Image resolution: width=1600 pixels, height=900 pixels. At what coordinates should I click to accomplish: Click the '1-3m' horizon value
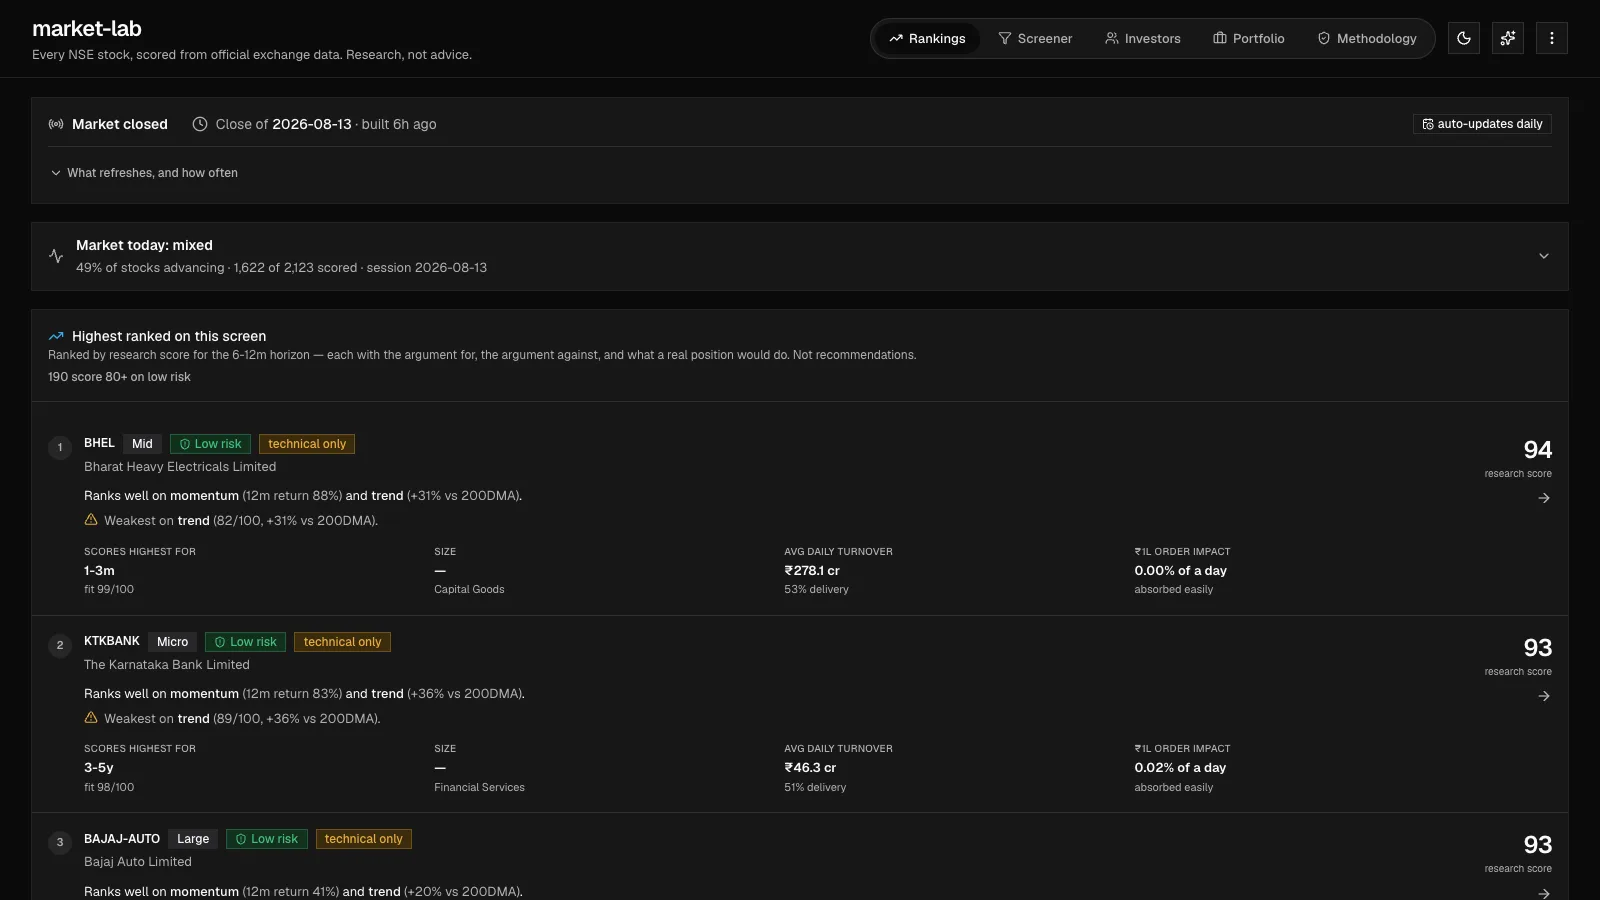click(x=99, y=571)
